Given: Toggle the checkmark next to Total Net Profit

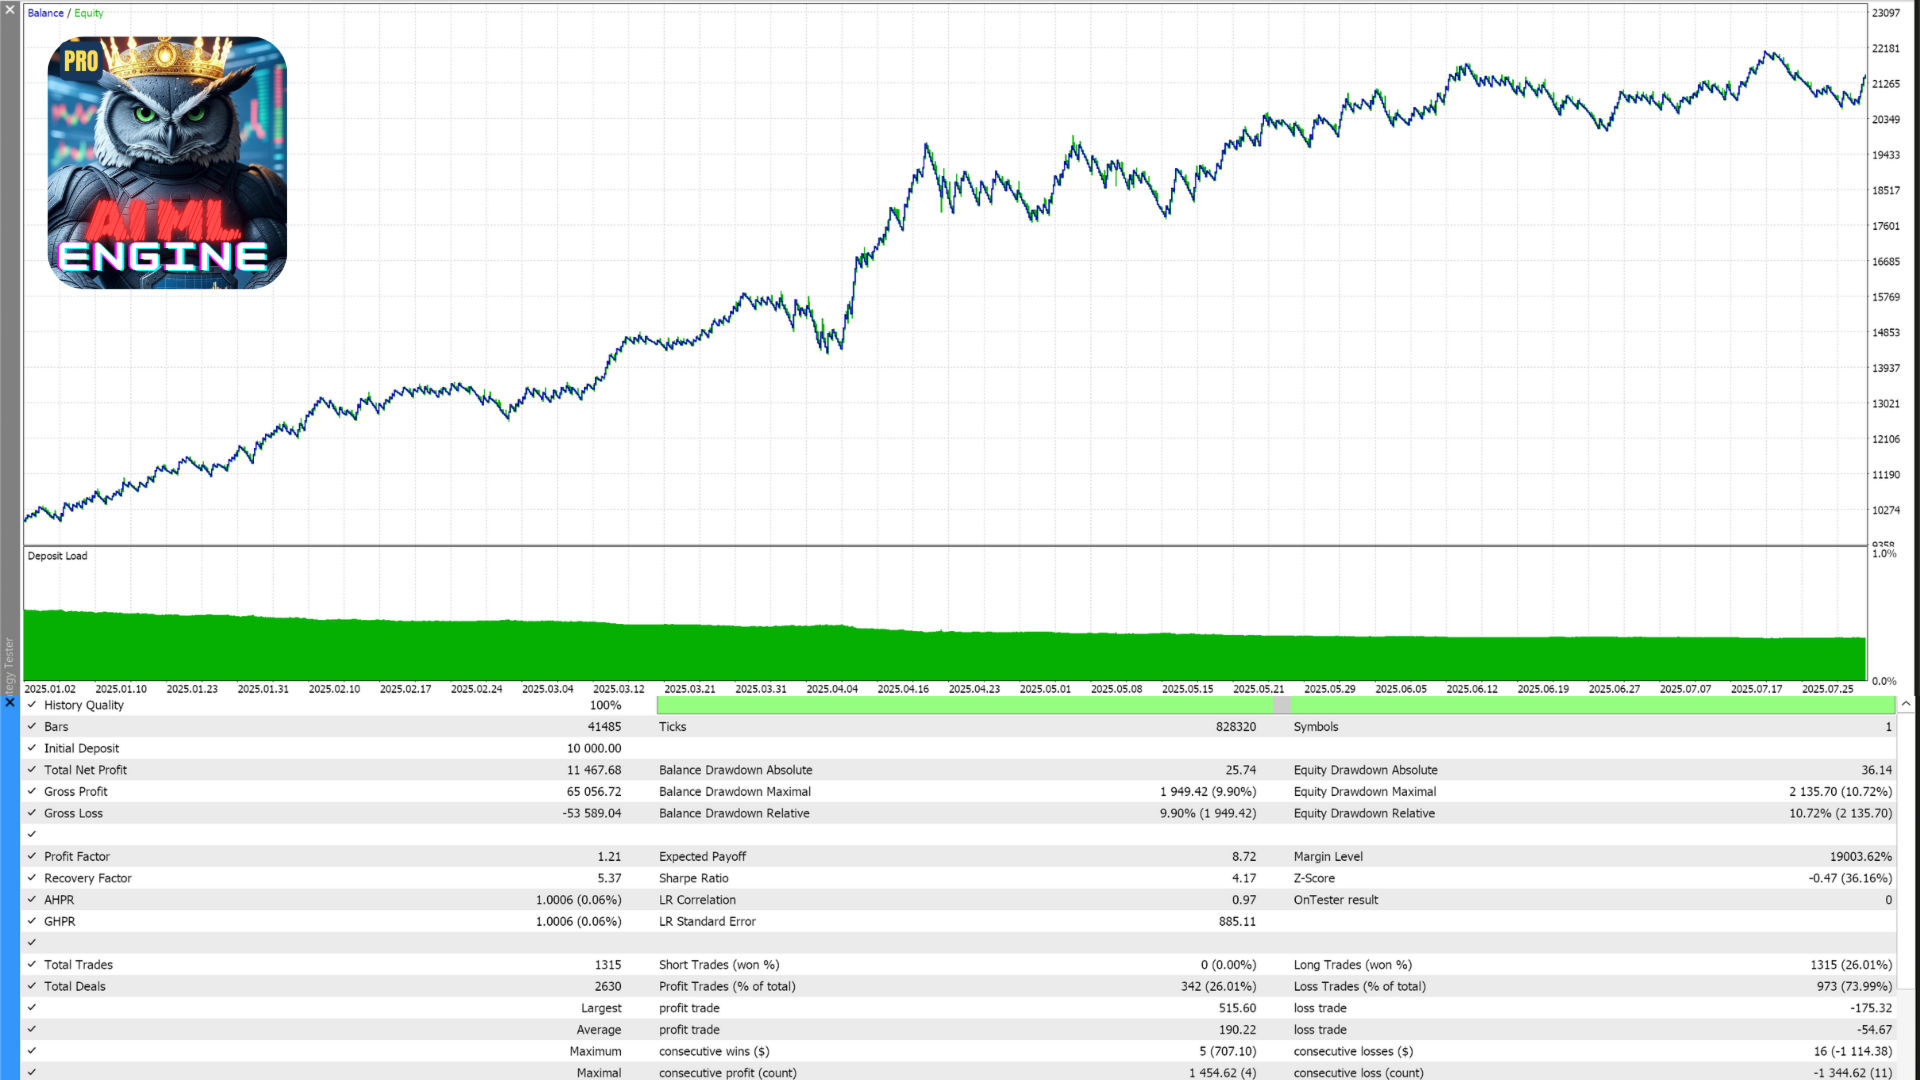Looking at the screenshot, I should (x=32, y=770).
